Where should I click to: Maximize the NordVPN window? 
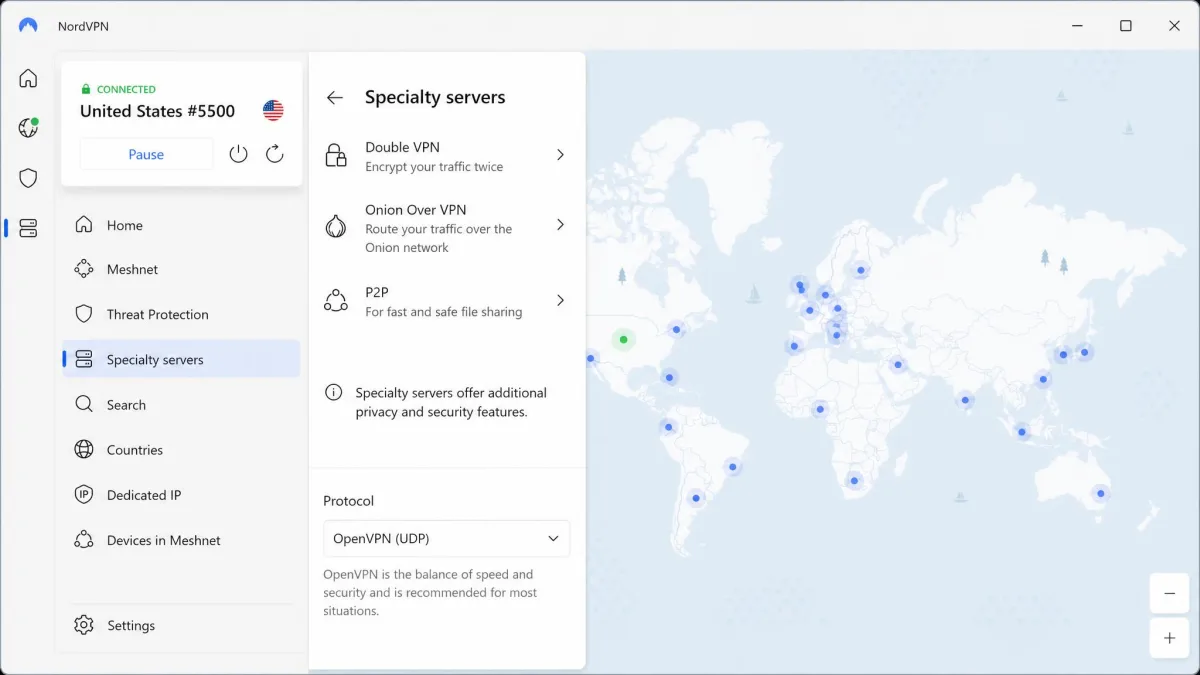click(x=1126, y=26)
